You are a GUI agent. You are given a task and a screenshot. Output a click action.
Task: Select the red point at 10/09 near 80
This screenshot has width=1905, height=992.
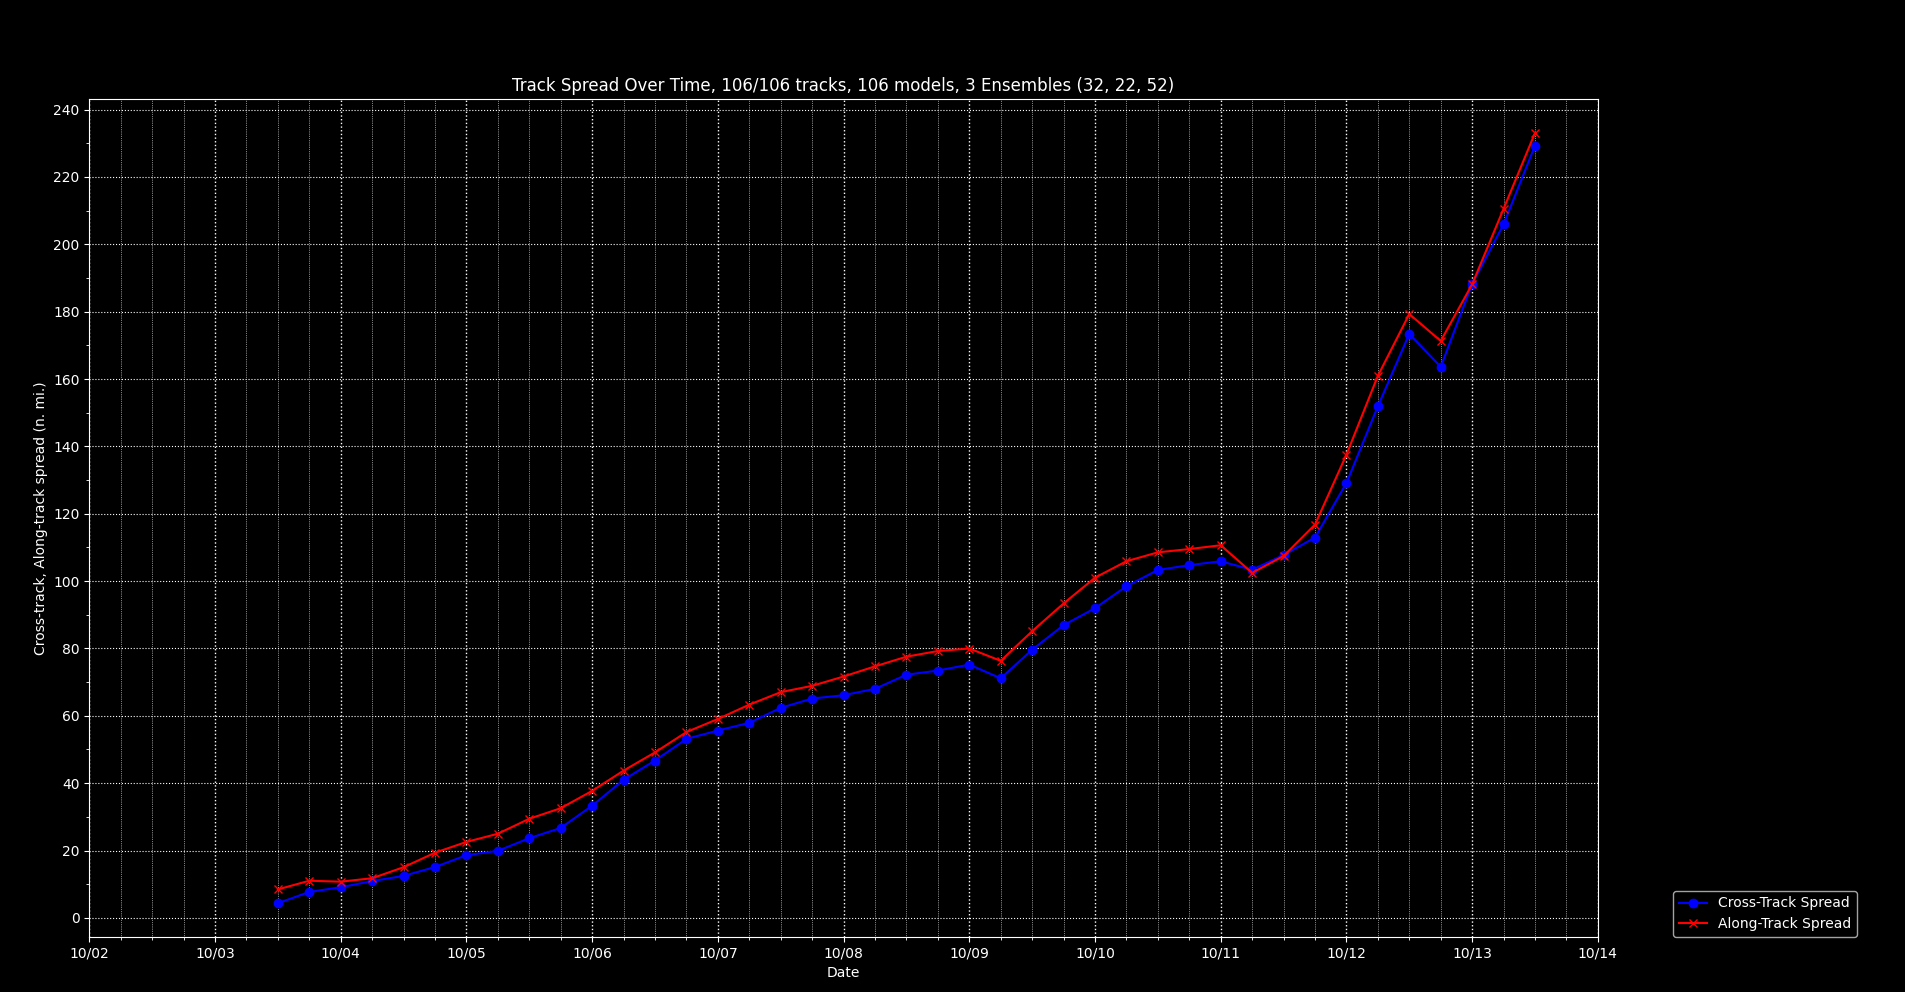[x=969, y=649]
